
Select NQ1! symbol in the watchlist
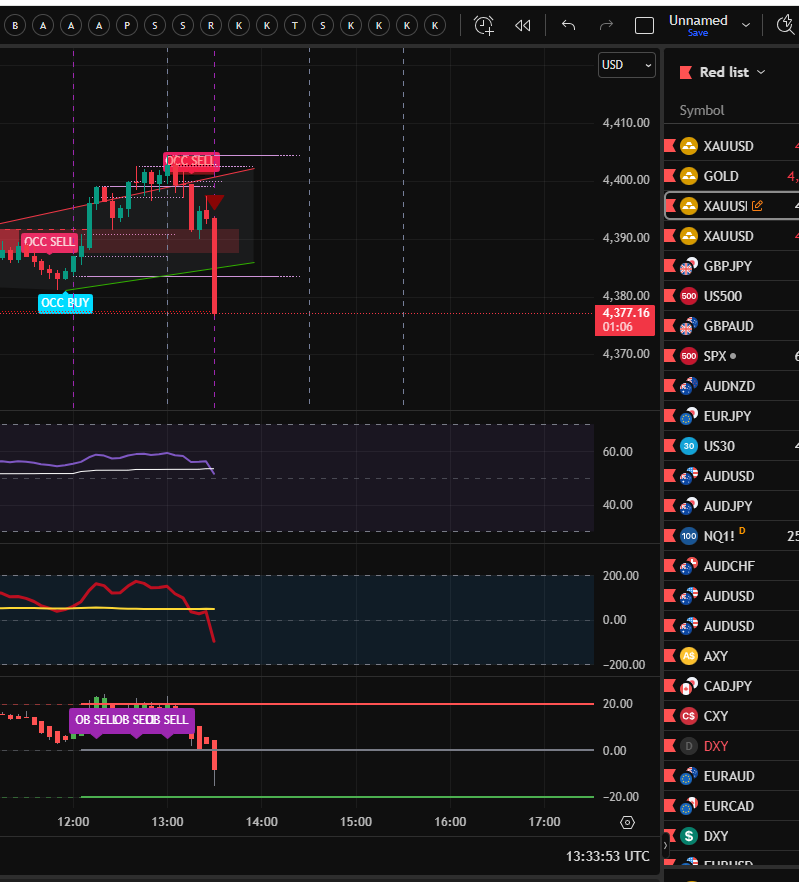coord(722,536)
